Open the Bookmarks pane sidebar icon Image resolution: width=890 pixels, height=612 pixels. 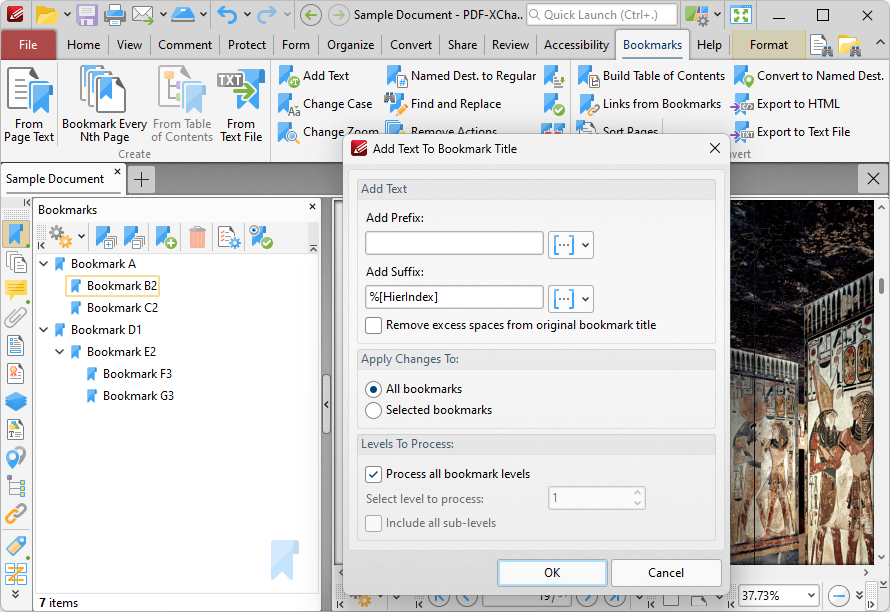pos(16,234)
